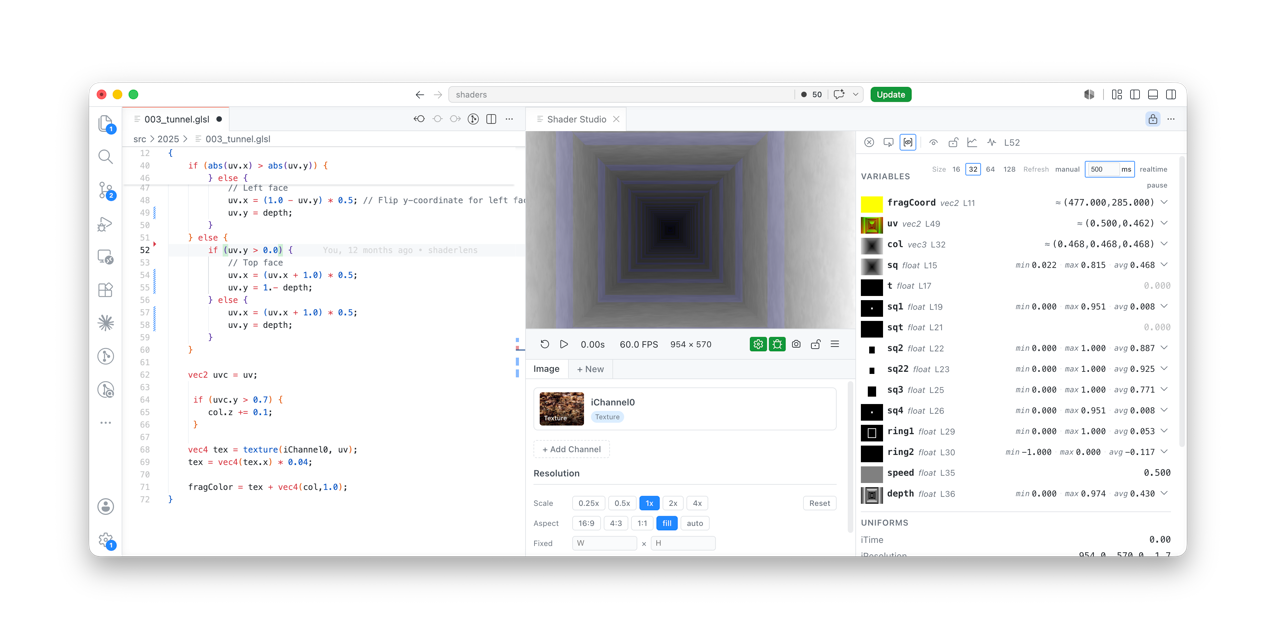
Task: Show more activity bar views ellipsis
Action: (x=106, y=423)
